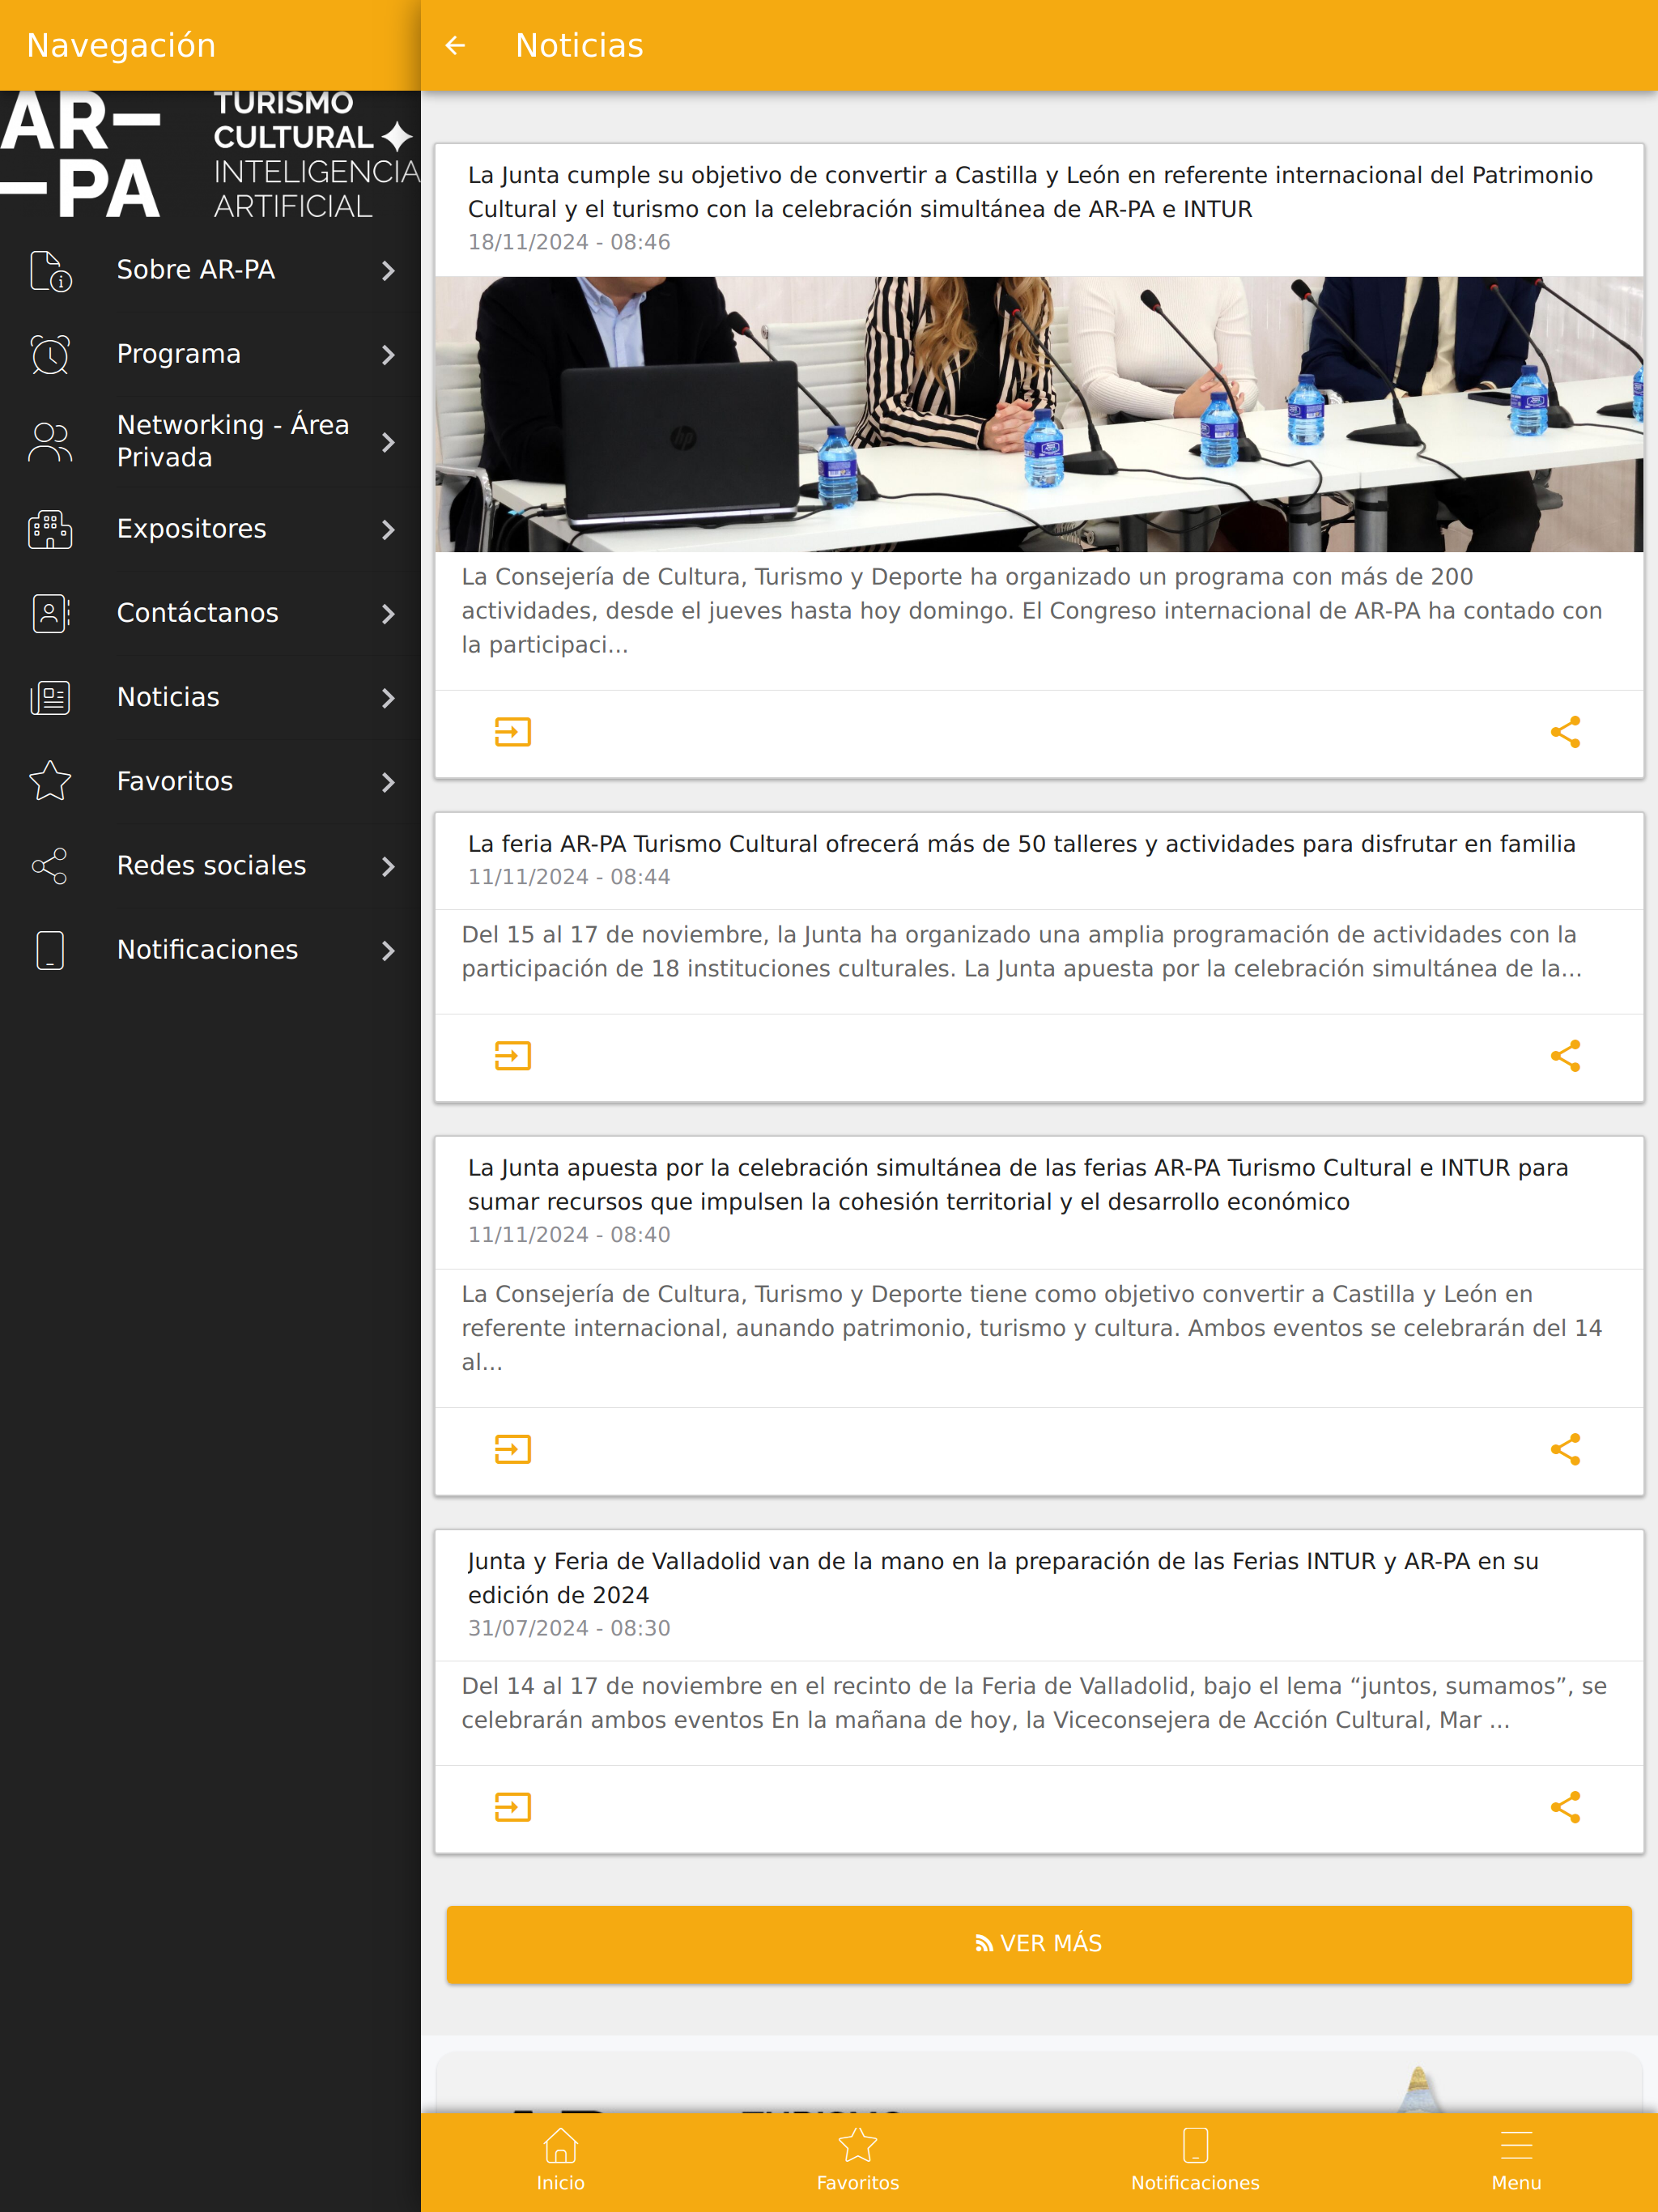The width and height of the screenshot is (1658, 2212).
Task: Open Favoritos tab in bottom bar
Action: click(x=857, y=2160)
